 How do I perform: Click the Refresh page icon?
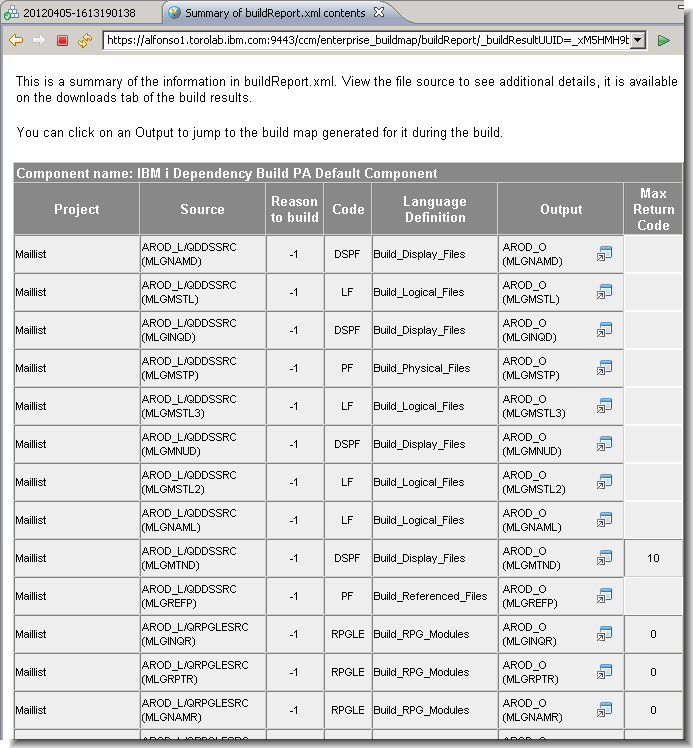(84, 40)
